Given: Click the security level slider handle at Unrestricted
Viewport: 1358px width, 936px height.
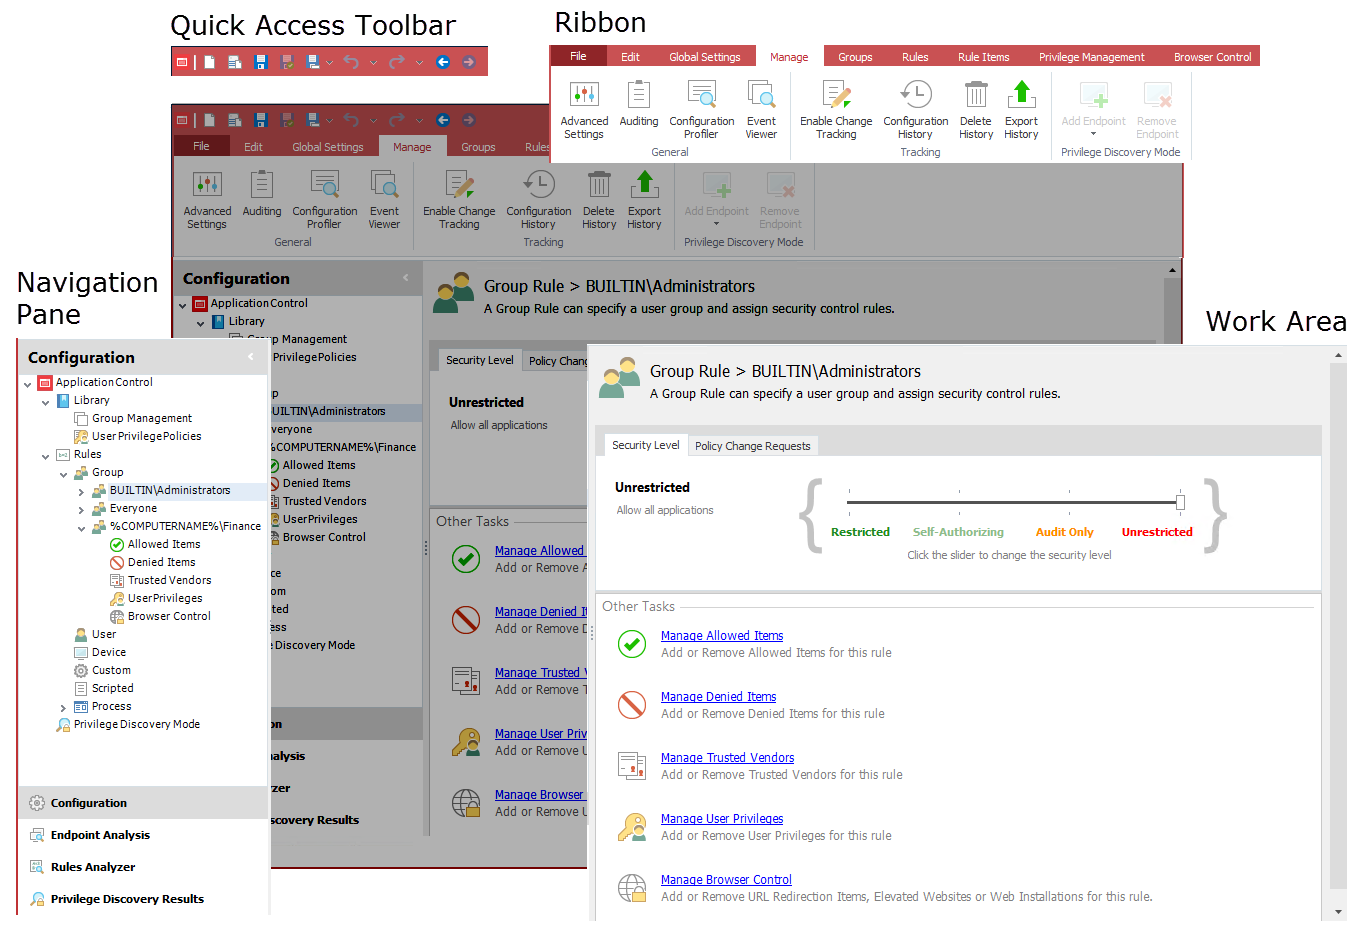Looking at the screenshot, I should pyautogui.click(x=1180, y=502).
